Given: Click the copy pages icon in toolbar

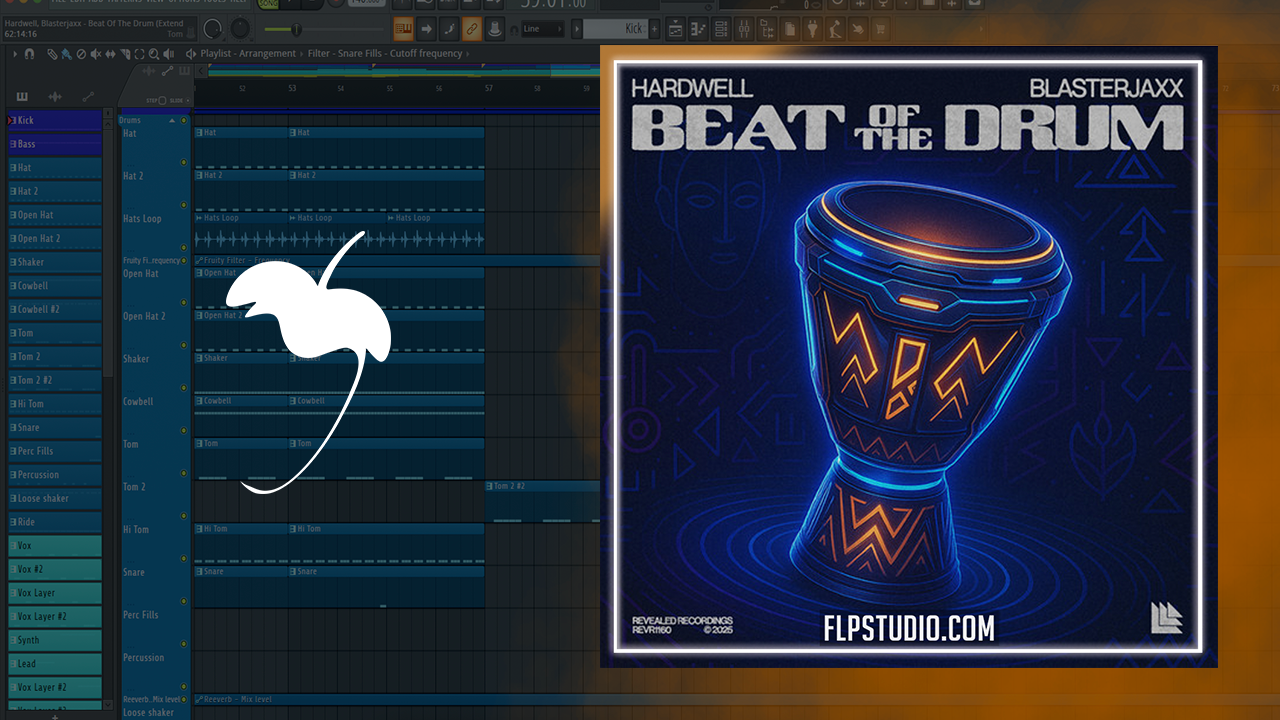Looking at the screenshot, I should point(790,29).
